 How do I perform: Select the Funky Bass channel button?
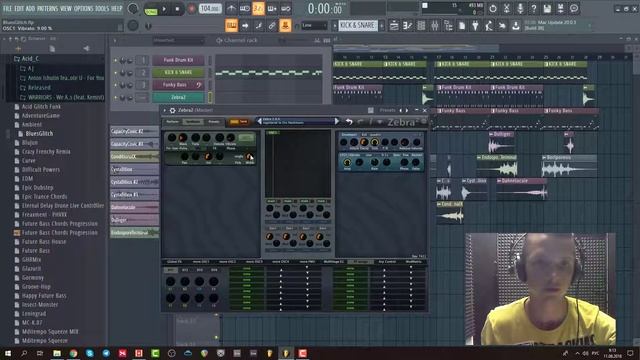tap(178, 85)
